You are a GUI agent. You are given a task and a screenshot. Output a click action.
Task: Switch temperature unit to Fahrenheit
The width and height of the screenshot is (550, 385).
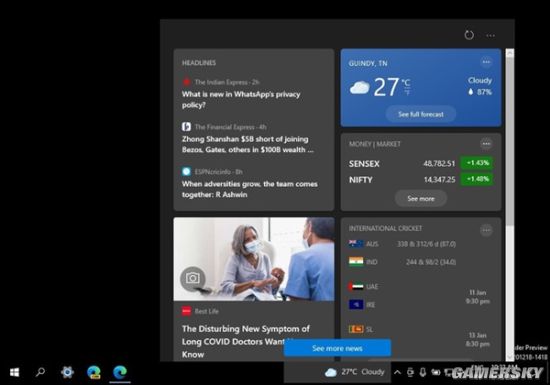tap(407, 93)
